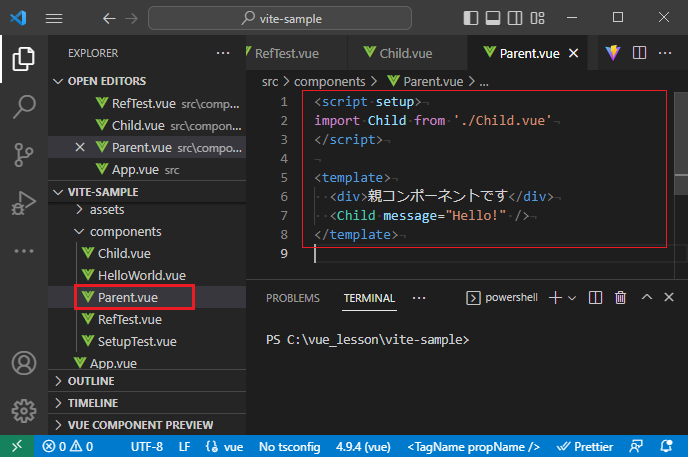Close the Parent.vue editor tab
This screenshot has width=688, height=457.
pos(573,53)
